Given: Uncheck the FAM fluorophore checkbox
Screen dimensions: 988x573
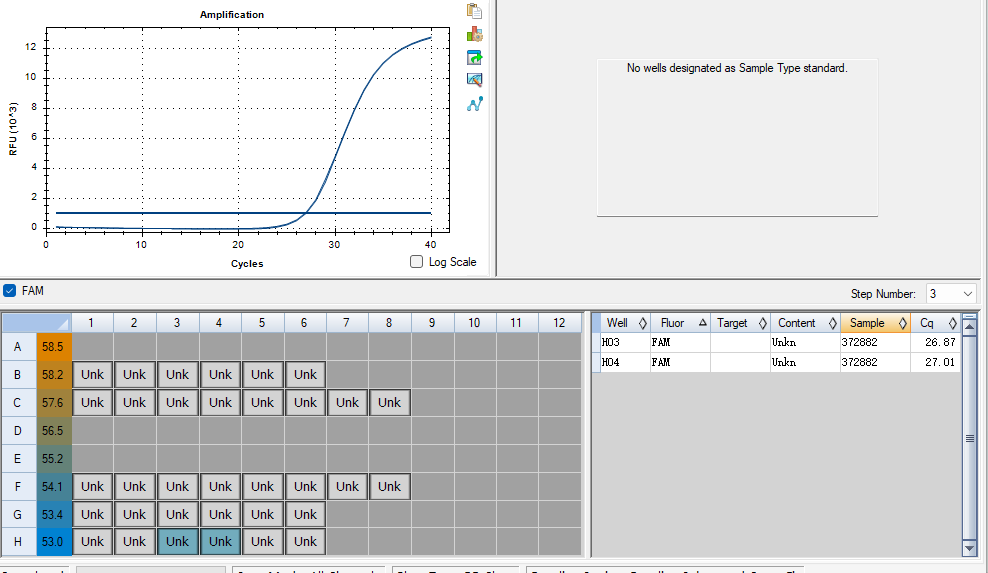Looking at the screenshot, I should click(x=9, y=291).
